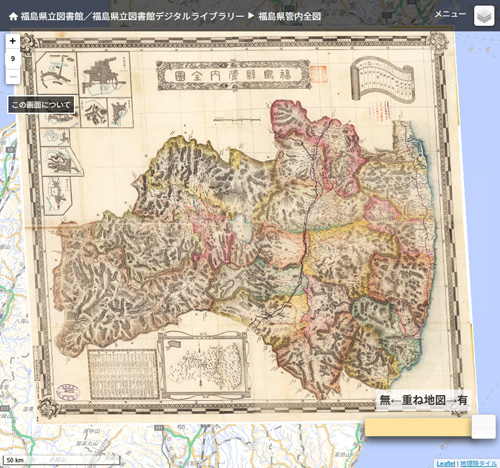The height and width of the screenshot is (468, 500).
Task: Click the 重ね地図 slider label
Action: (x=423, y=400)
